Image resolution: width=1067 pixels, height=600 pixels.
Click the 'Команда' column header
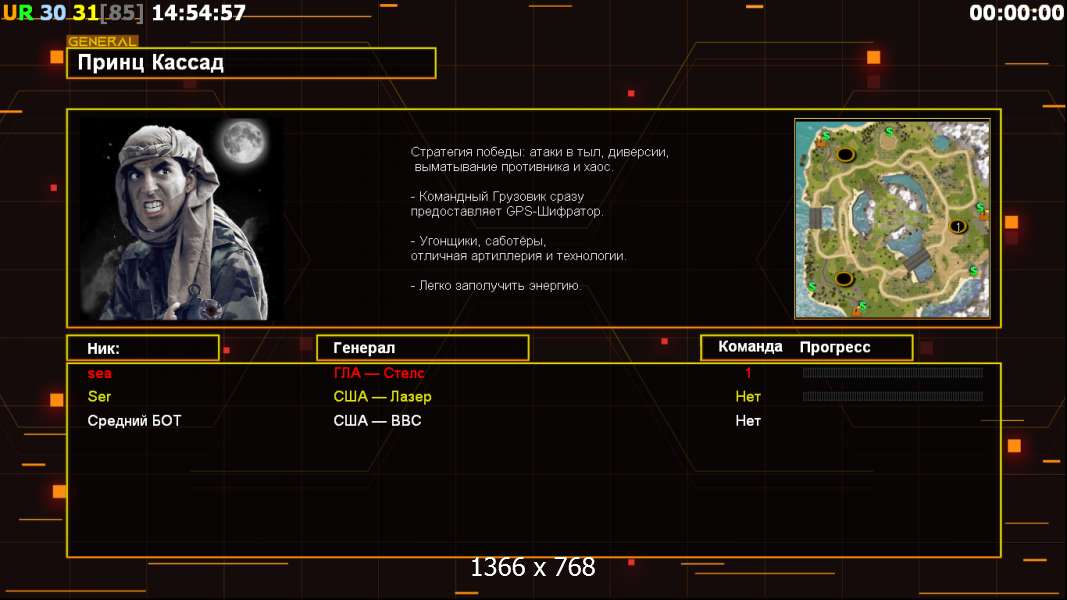pos(751,347)
